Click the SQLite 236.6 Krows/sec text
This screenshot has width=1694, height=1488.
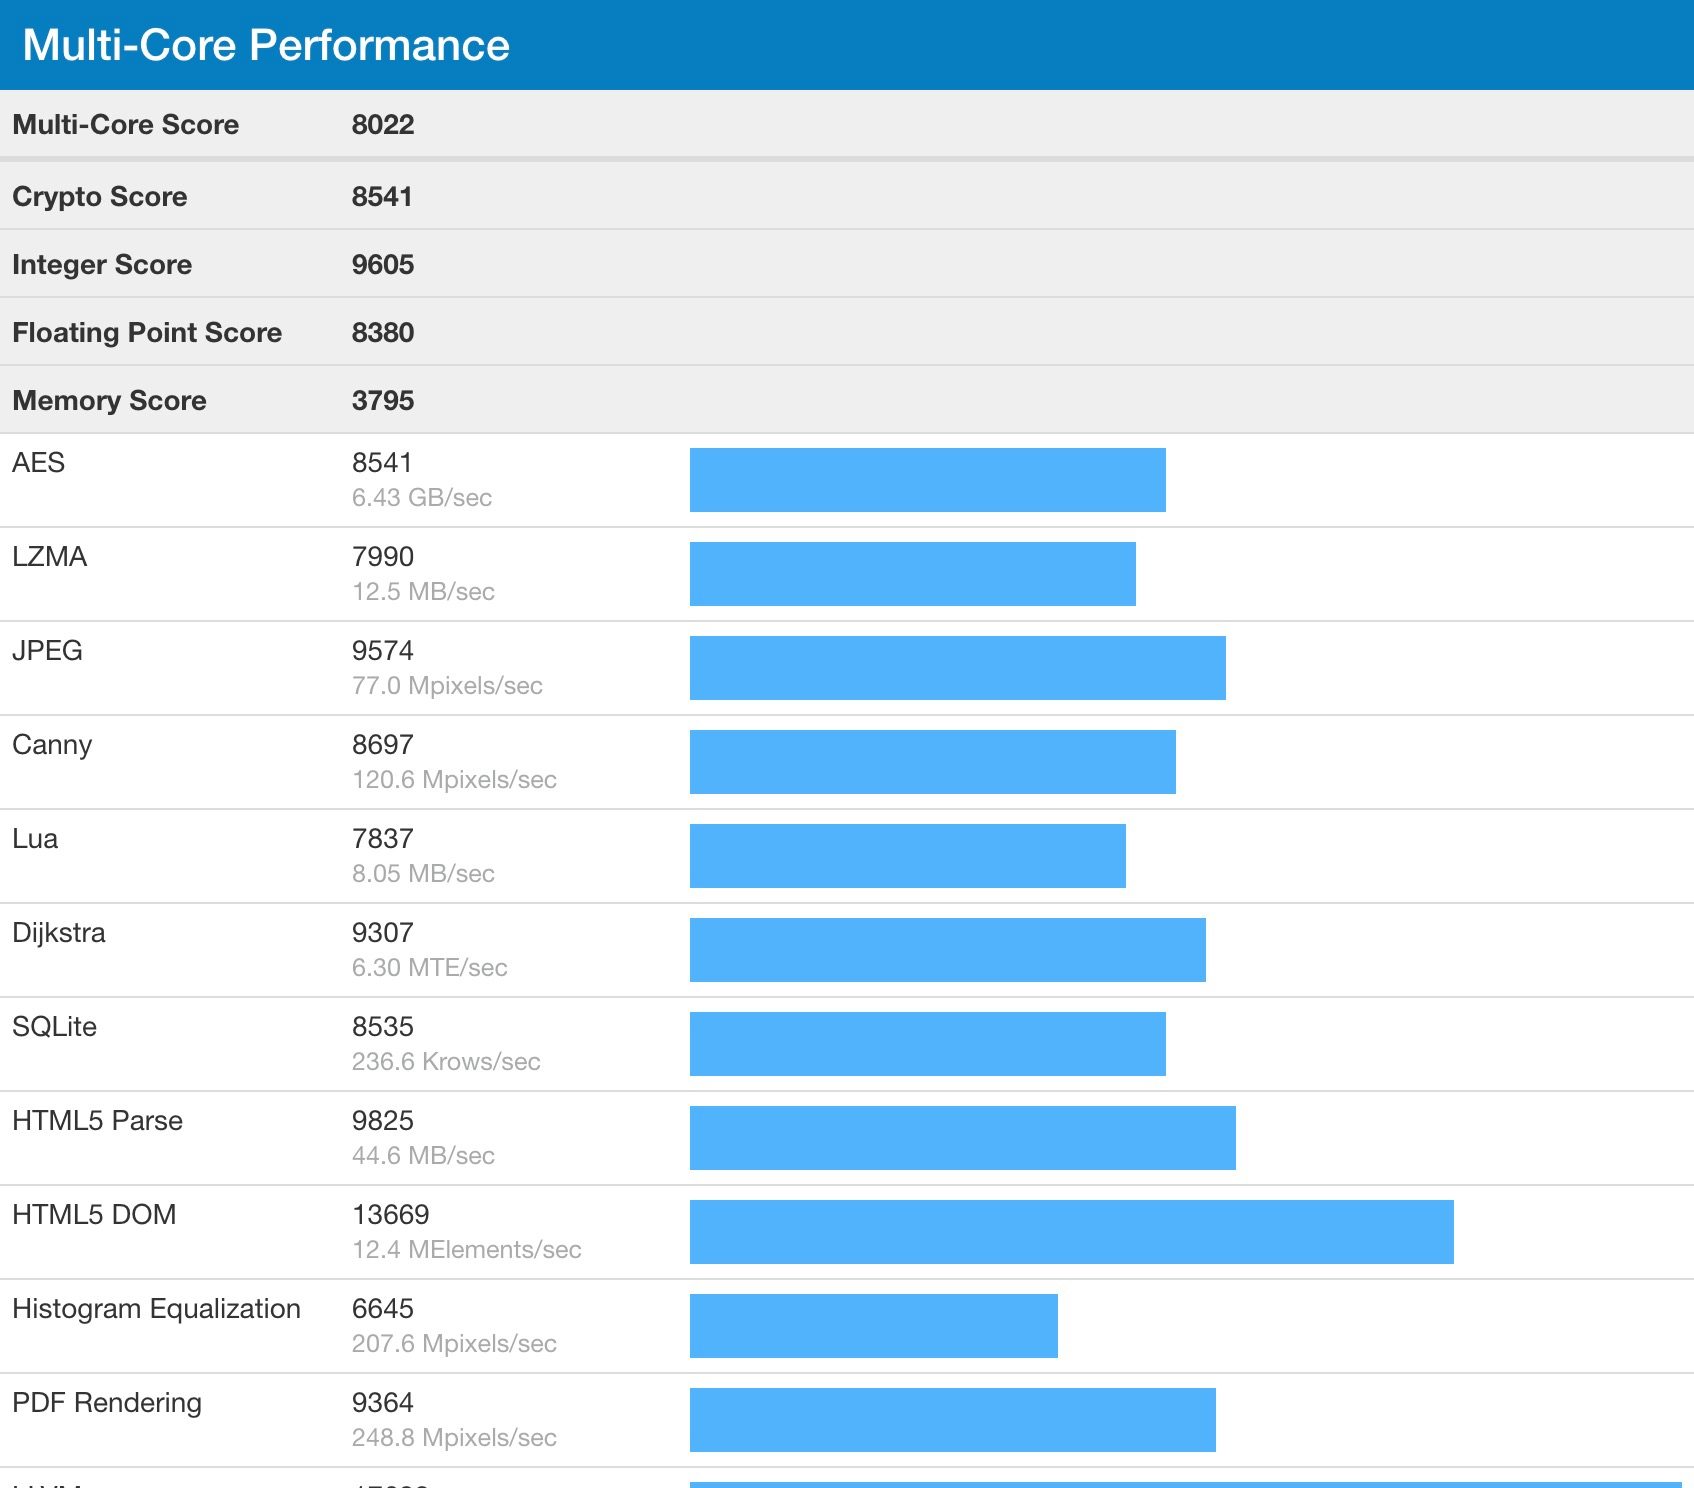pos(446,1062)
